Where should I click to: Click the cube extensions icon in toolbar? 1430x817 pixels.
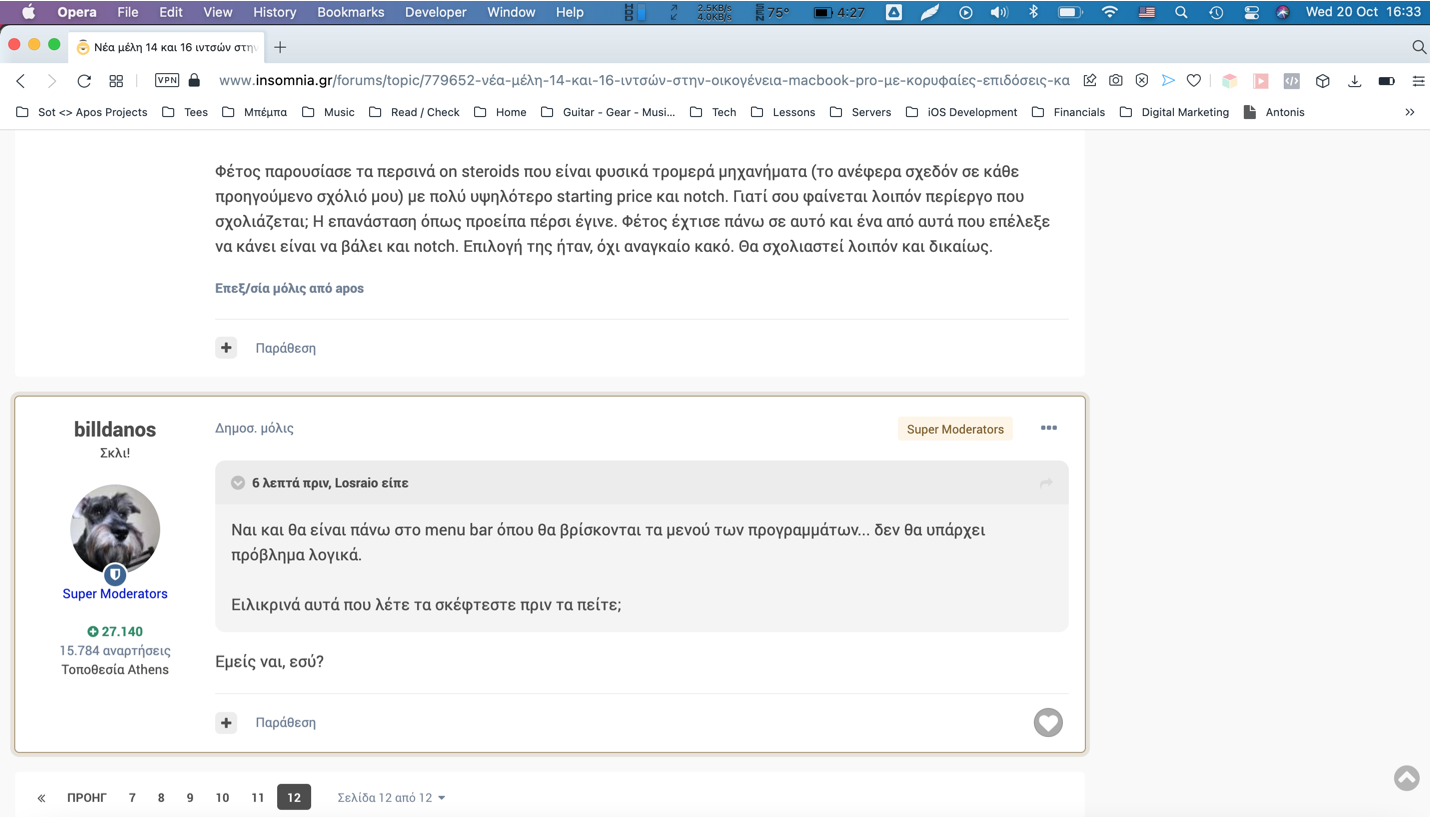tap(1323, 81)
